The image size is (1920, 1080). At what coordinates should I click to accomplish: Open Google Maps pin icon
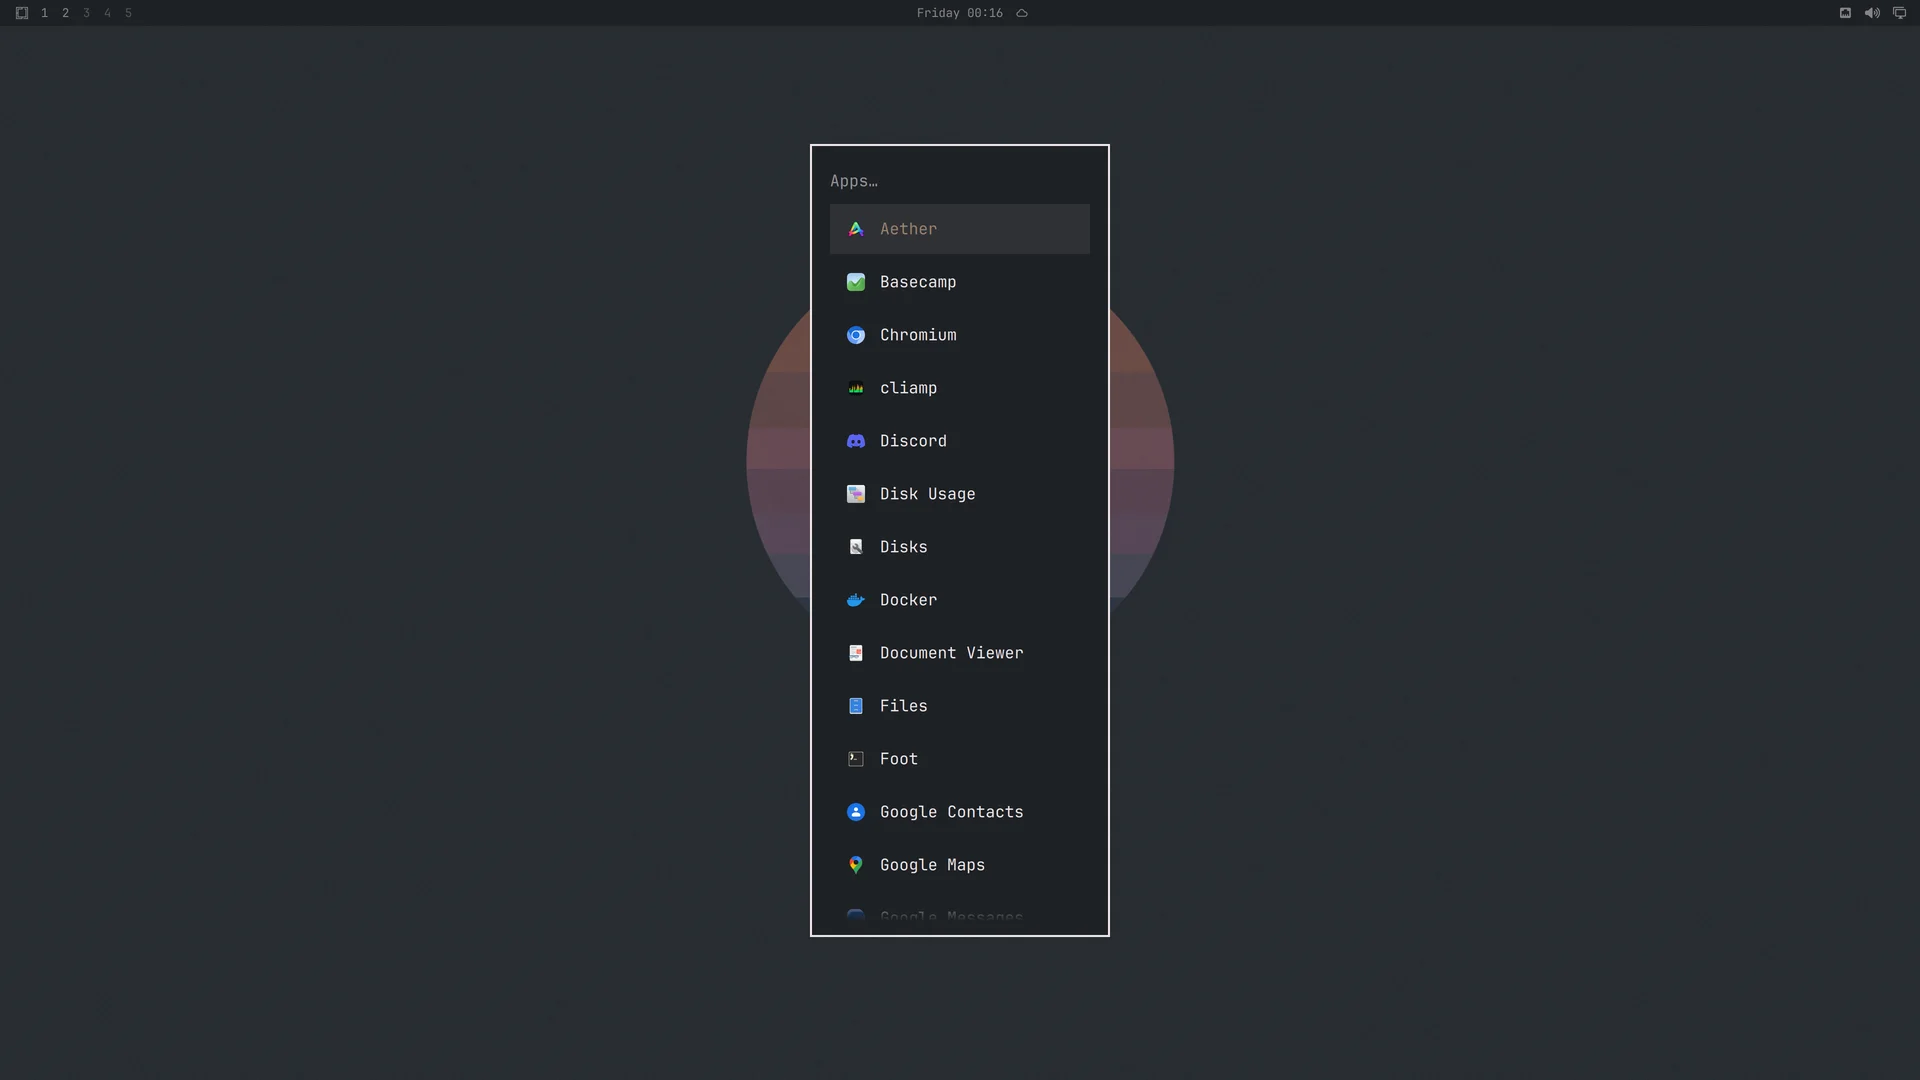pyautogui.click(x=856, y=865)
